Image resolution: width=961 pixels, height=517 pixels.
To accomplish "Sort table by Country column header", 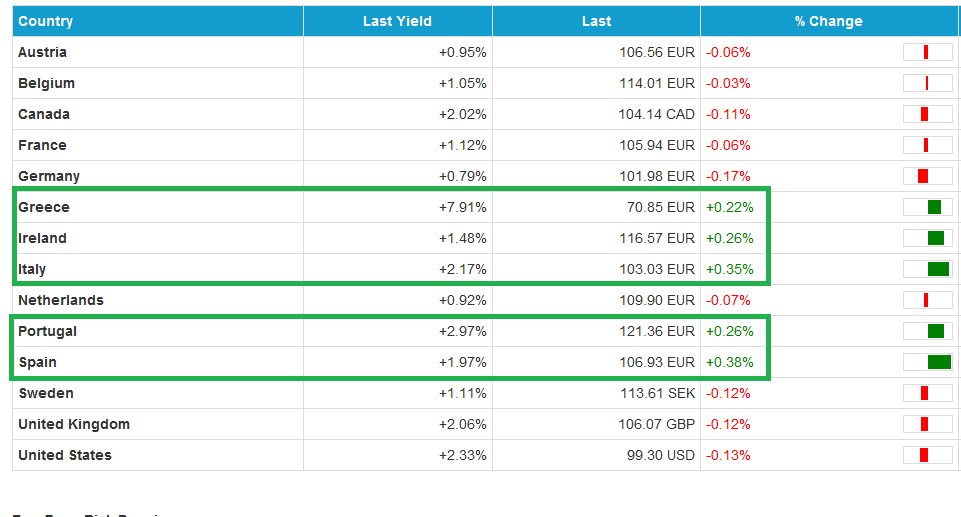I will coord(46,21).
